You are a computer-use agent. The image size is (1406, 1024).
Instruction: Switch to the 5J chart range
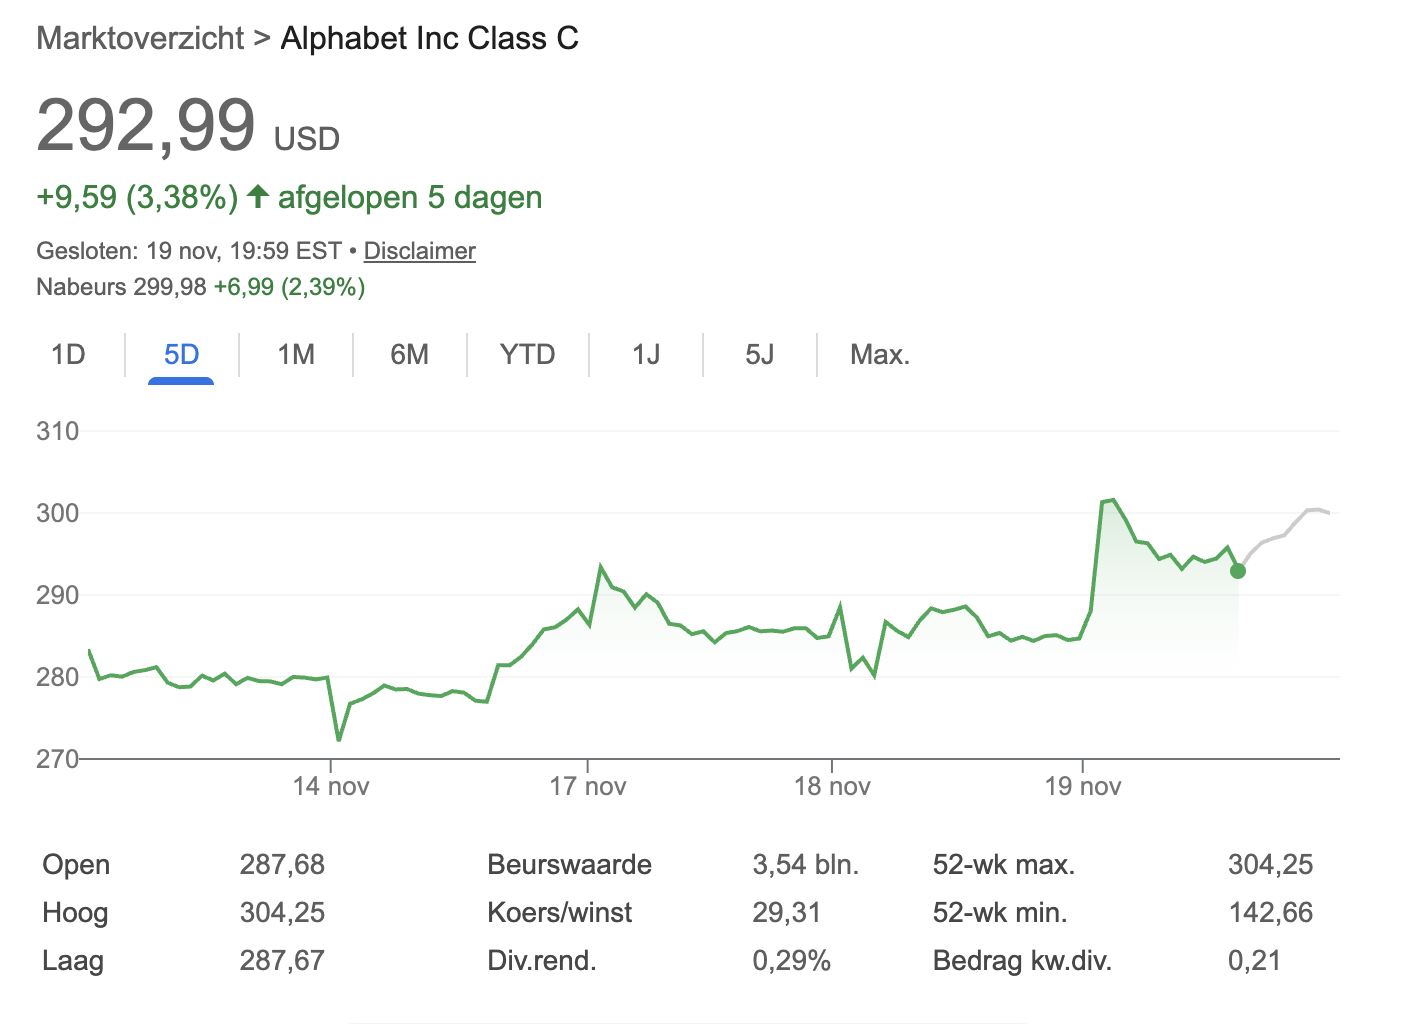759,355
